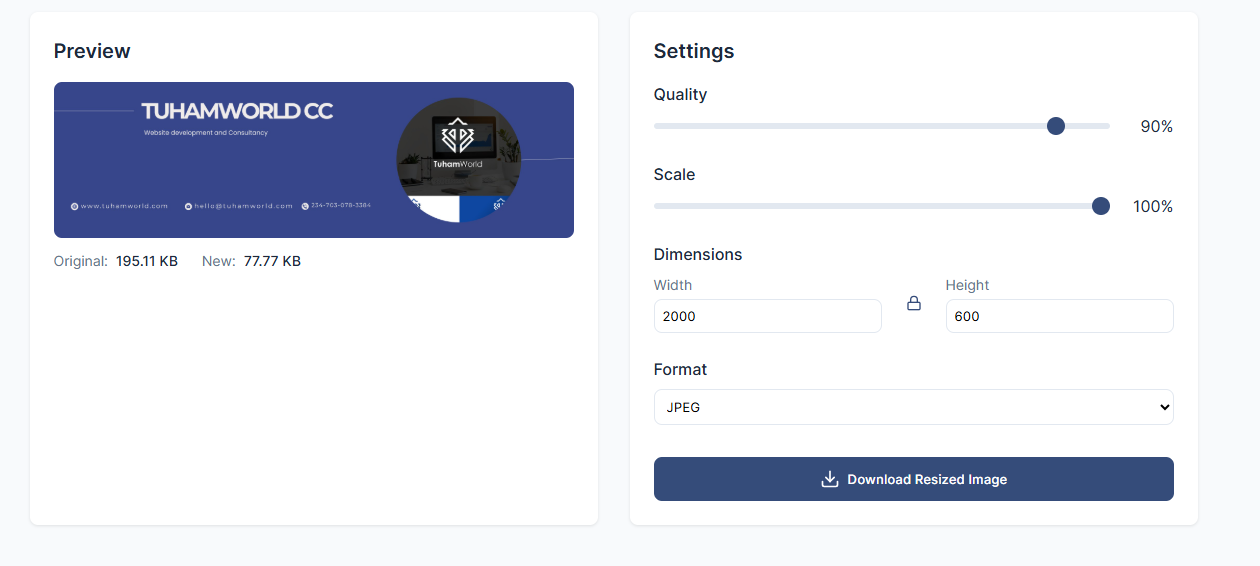This screenshot has width=1260, height=566.
Task: Toggle the aspect ratio lock icon
Action: (x=913, y=303)
